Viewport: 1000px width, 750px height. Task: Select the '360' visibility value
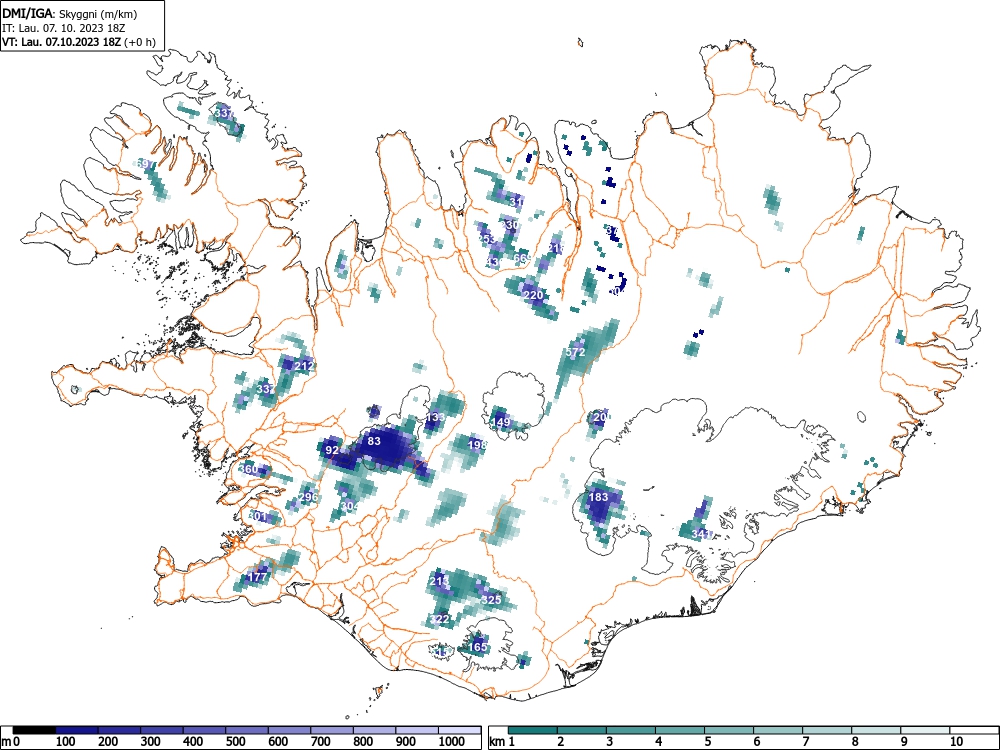[248, 469]
